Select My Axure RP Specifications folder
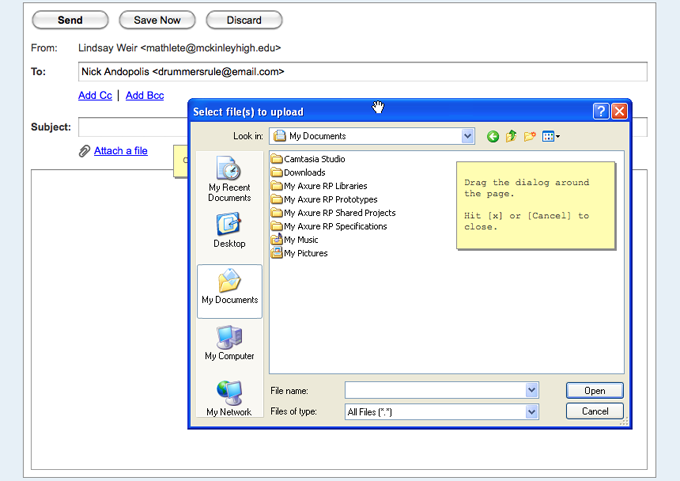The width and height of the screenshot is (680, 481). 329,226
